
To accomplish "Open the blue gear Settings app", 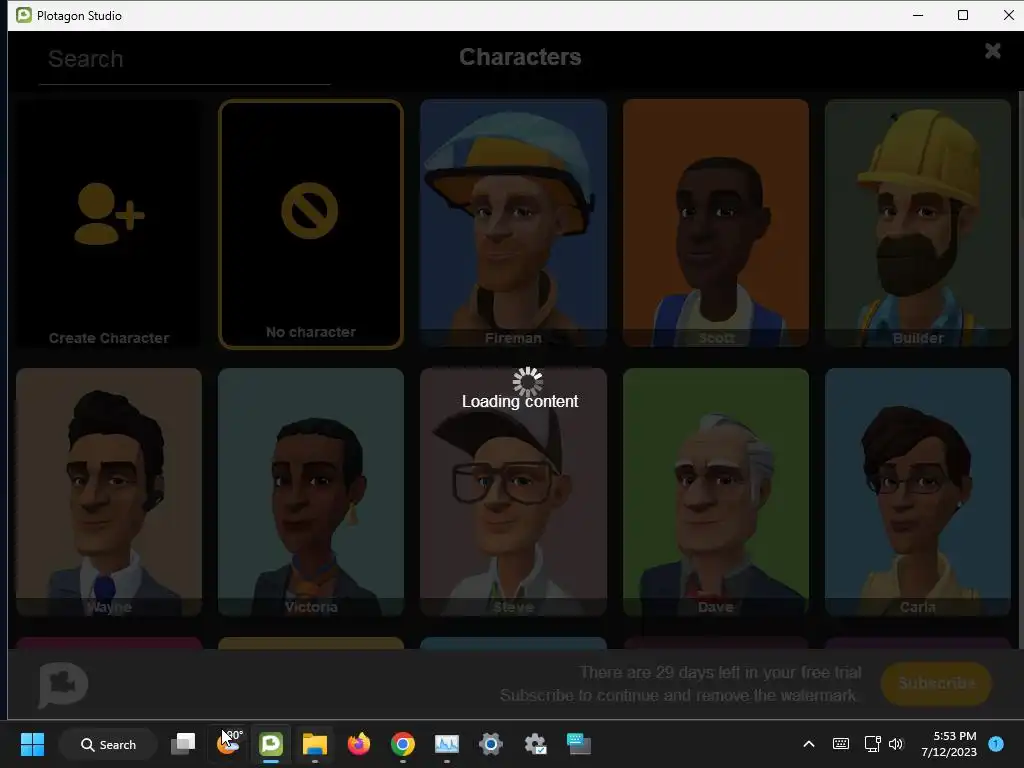I will [x=490, y=744].
